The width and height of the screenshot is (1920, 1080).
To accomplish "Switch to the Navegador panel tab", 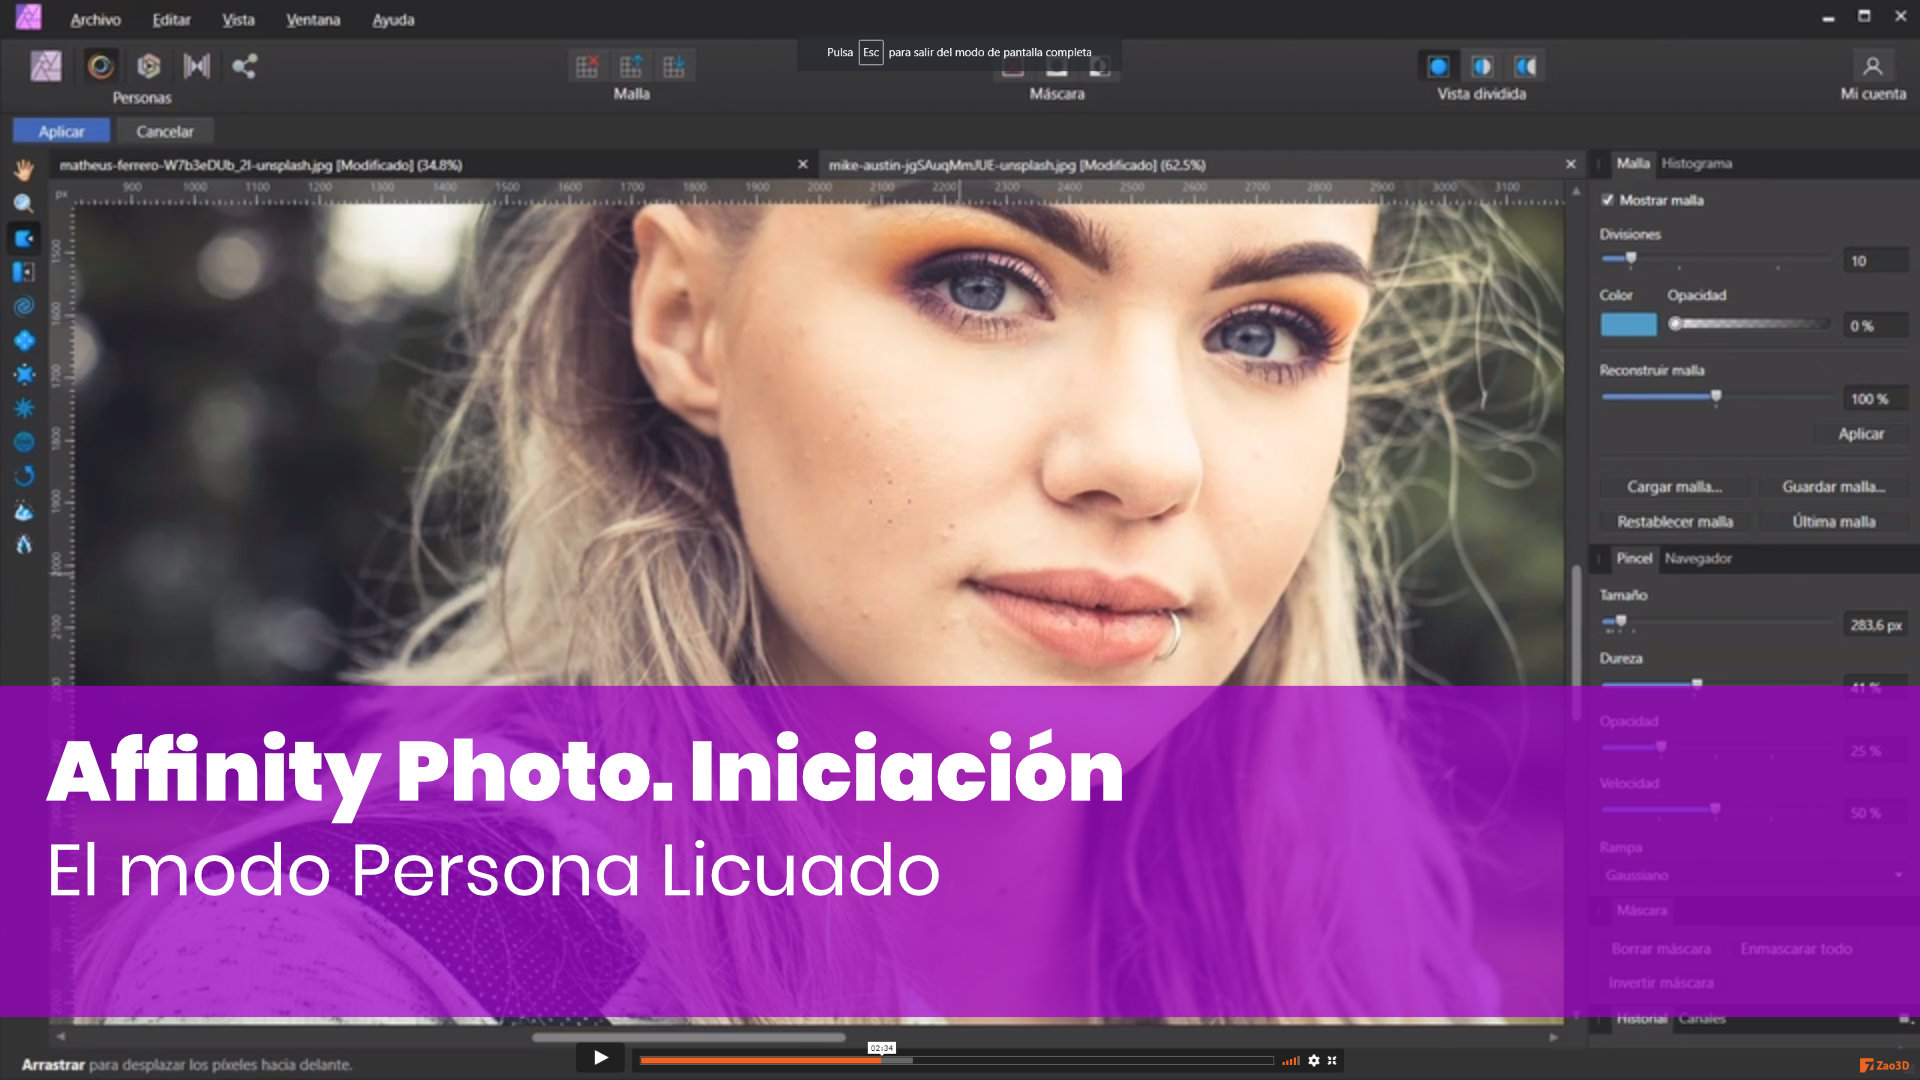I will pos(1698,558).
